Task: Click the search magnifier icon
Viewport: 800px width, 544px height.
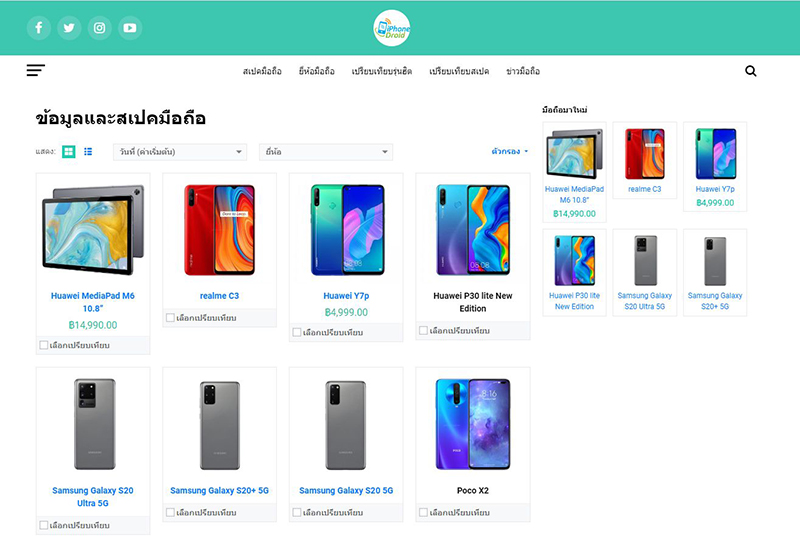Action: [x=751, y=71]
